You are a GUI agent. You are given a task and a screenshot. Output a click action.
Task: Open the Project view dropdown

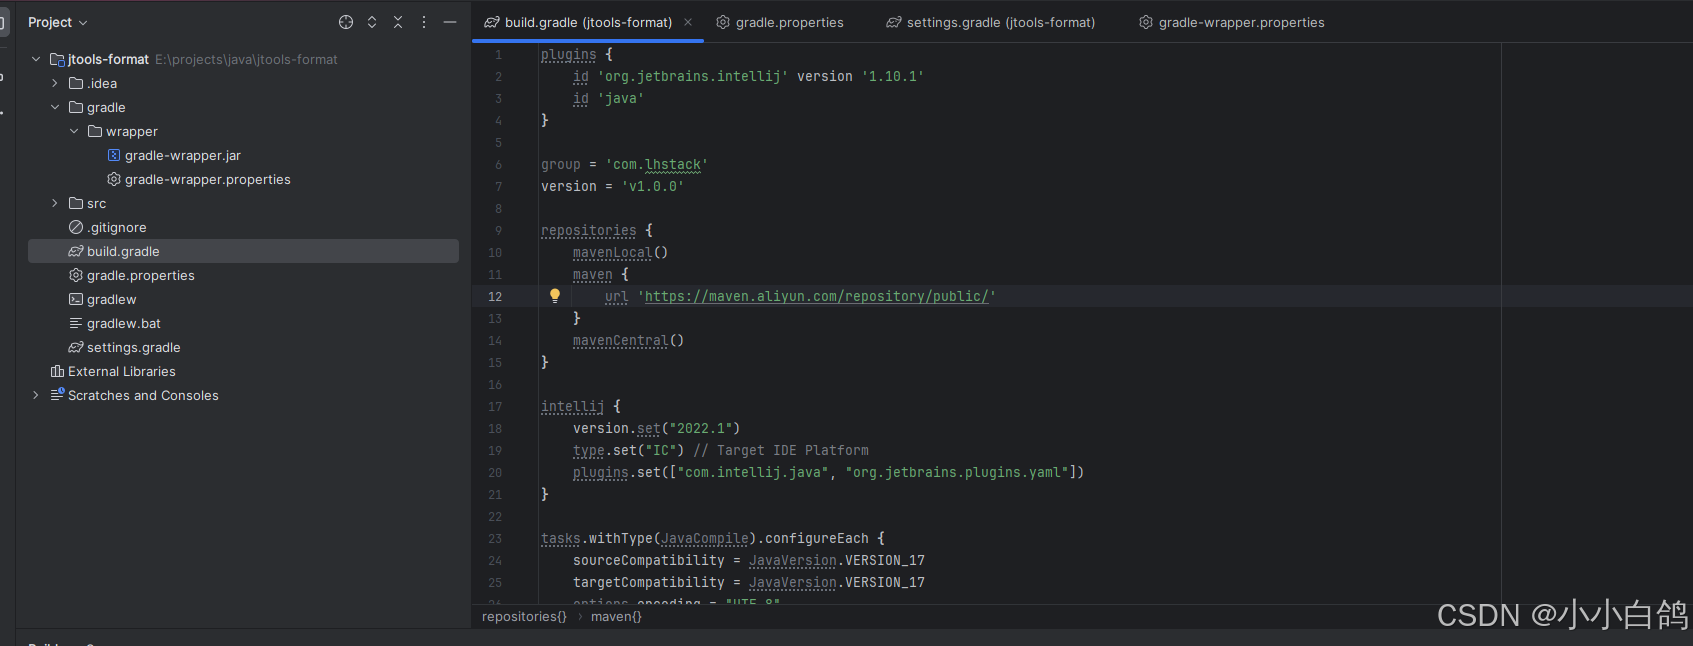57,22
